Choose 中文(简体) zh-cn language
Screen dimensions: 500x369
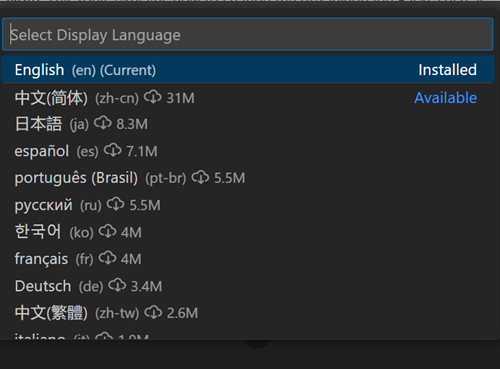(x=247, y=98)
